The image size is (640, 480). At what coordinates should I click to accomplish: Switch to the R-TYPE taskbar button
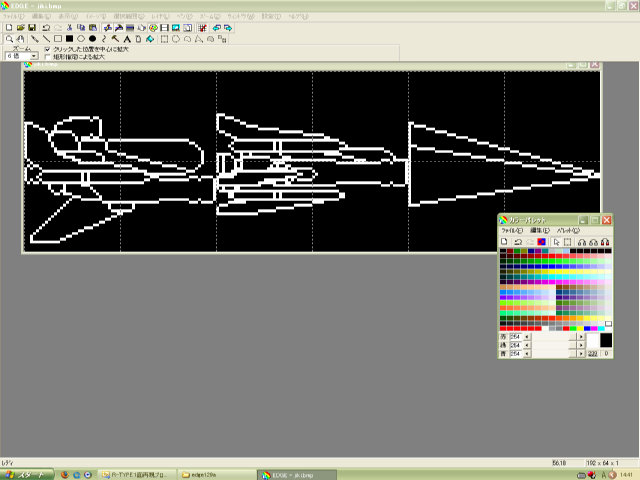tap(138, 475)
